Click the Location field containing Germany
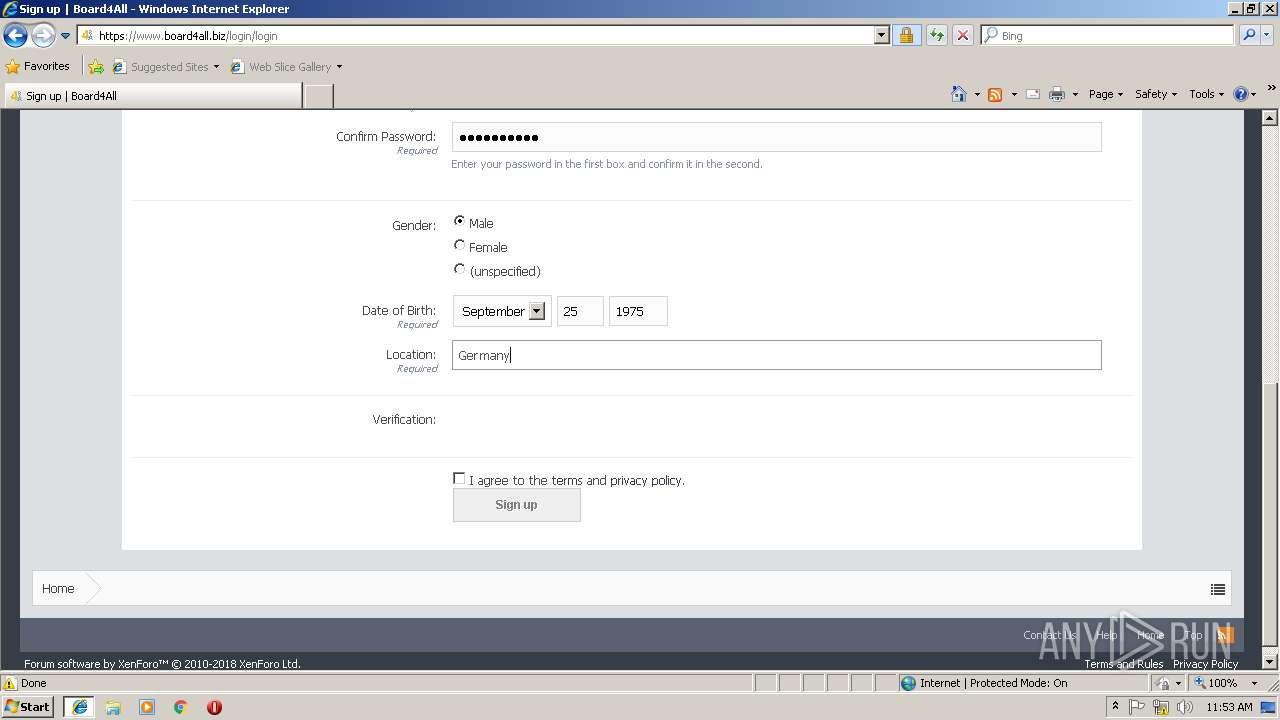This screenshot has height=720, width=1280. (x=776, y=355)
